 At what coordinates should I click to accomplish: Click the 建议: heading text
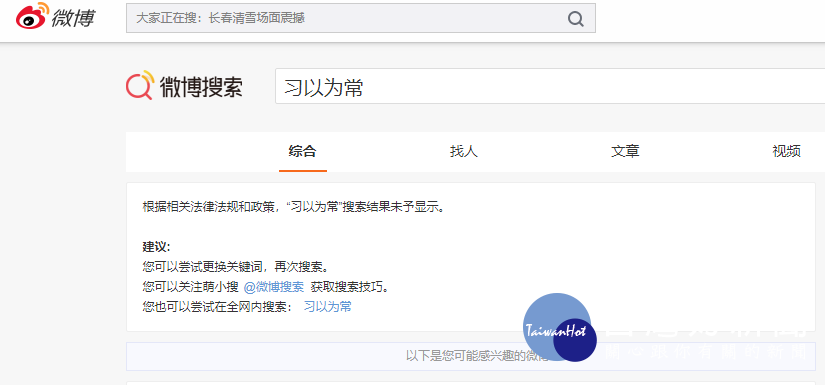(156, 247)
